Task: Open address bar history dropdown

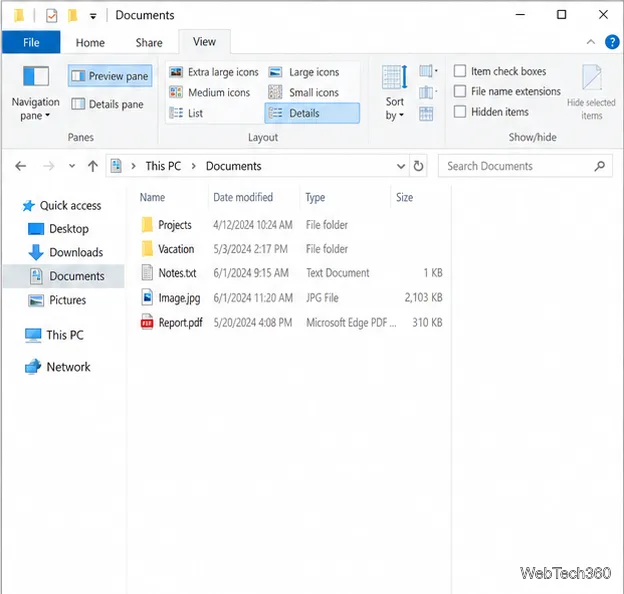Action: (x=401, y=166)
